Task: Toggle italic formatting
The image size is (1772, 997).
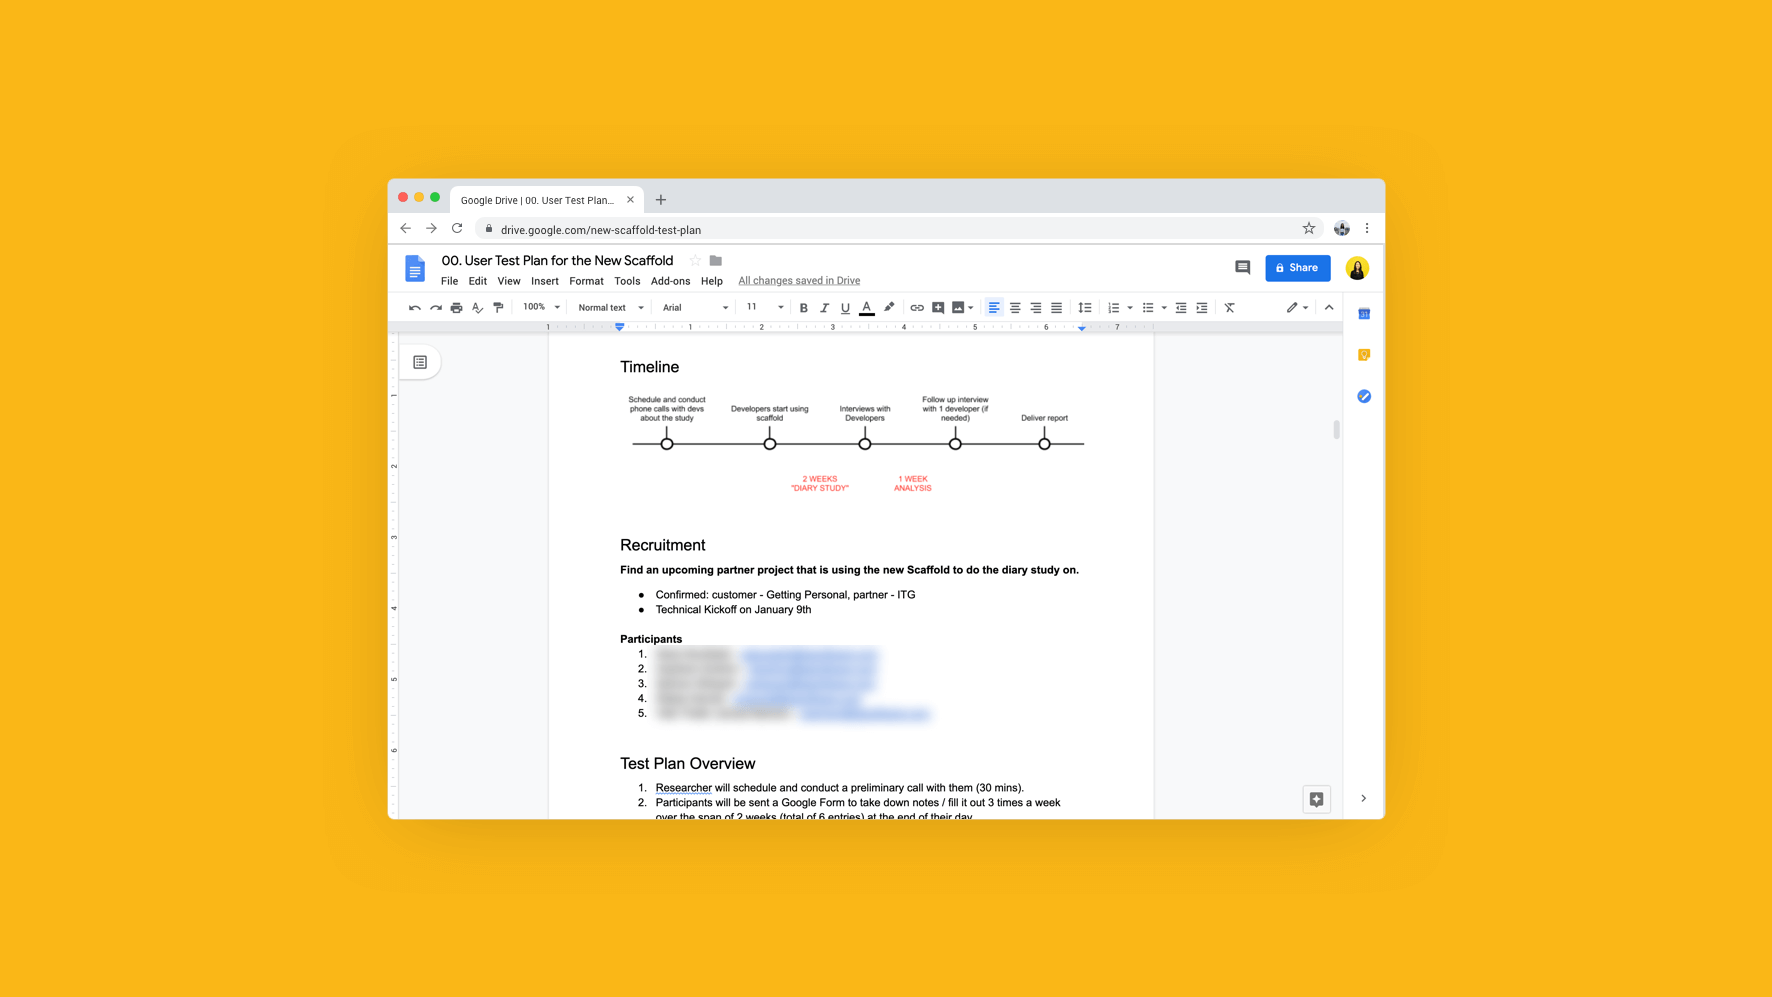Action: tap(824, 308)
